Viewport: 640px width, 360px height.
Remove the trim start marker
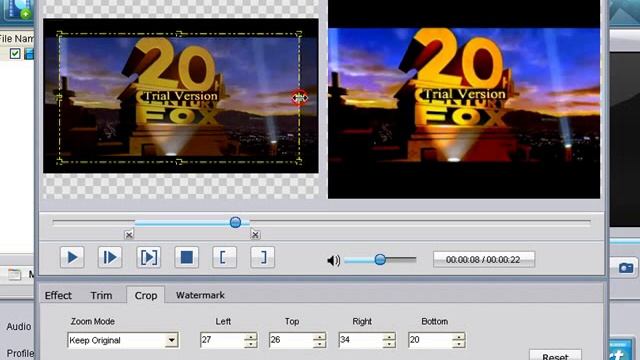click(x=129, y=235)
